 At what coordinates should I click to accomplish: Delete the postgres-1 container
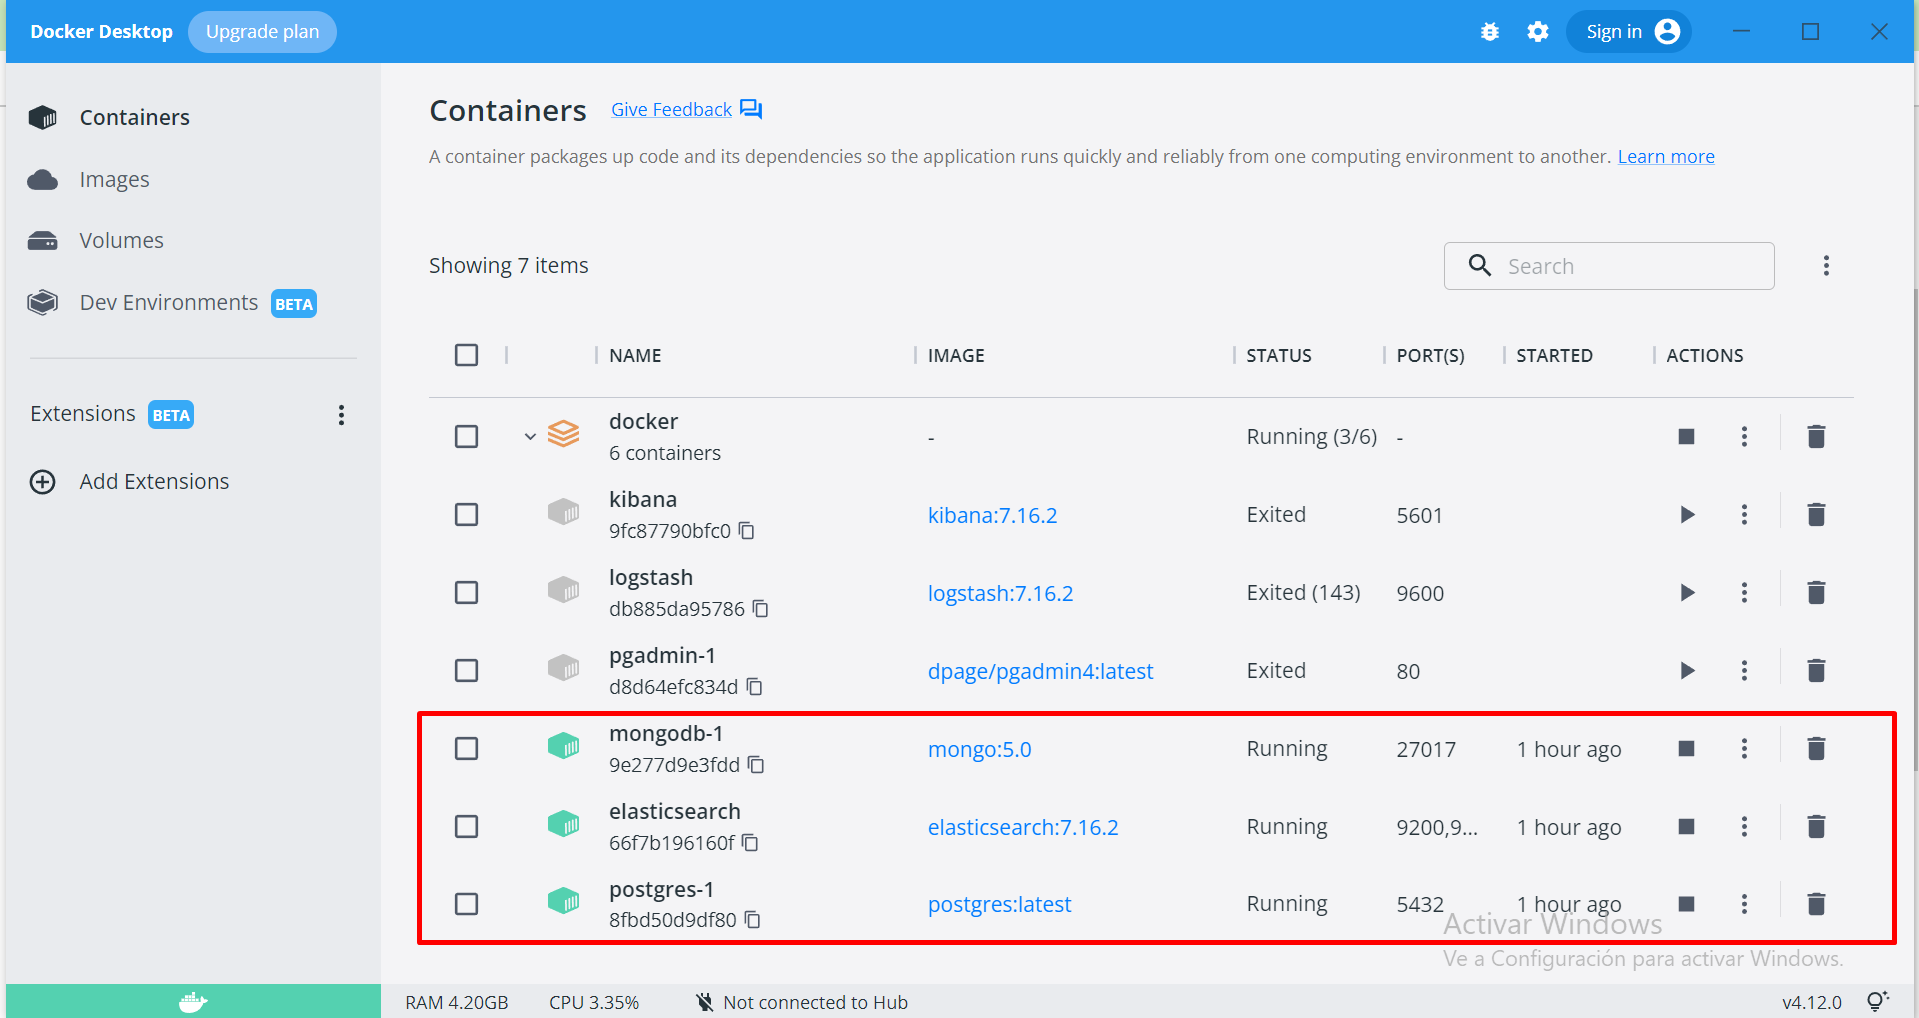click(x=1816, y=904)
